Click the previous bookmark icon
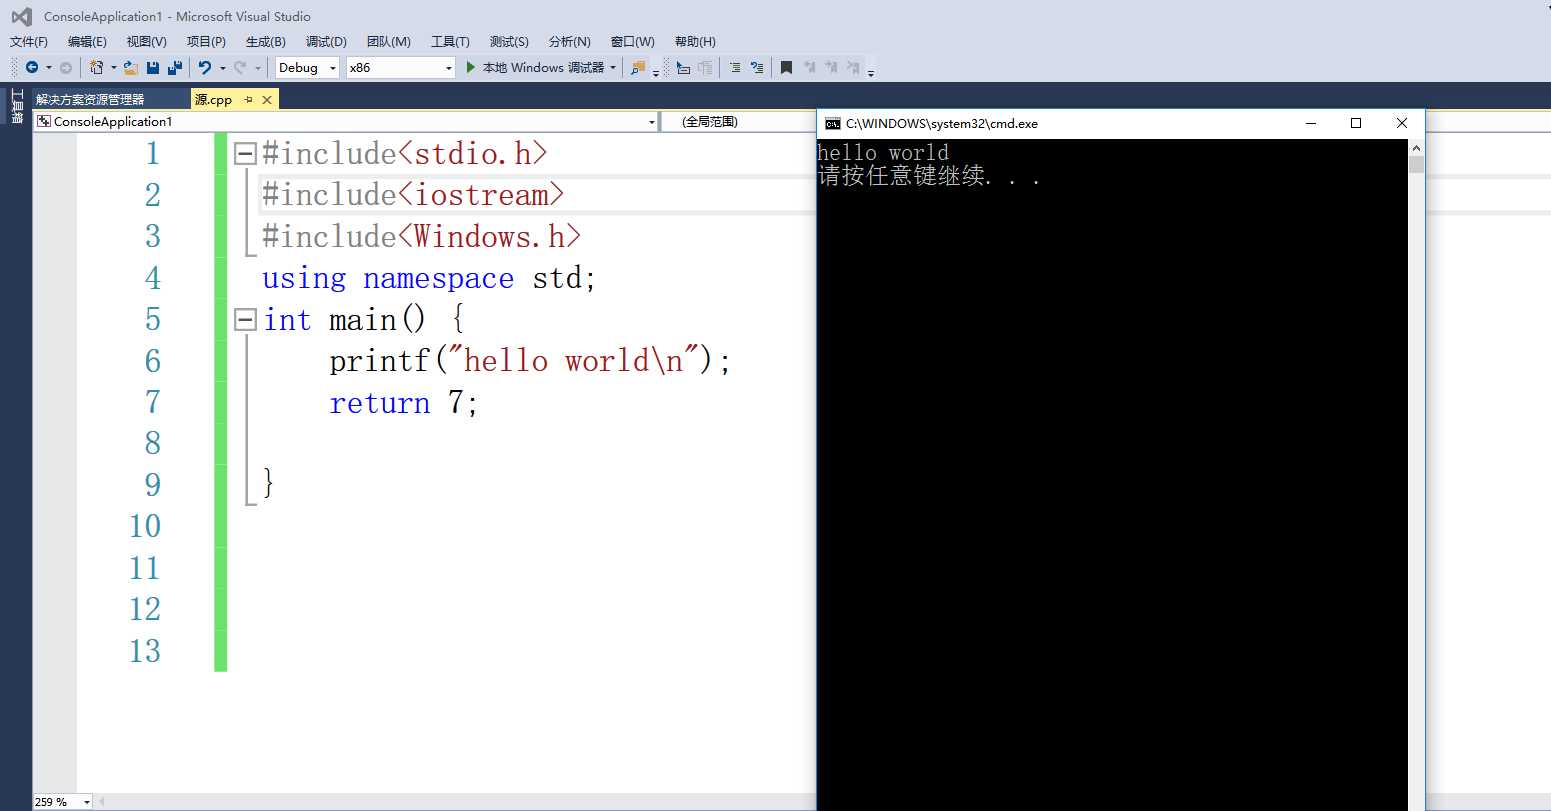The image size is (1551, 811). 809,67
